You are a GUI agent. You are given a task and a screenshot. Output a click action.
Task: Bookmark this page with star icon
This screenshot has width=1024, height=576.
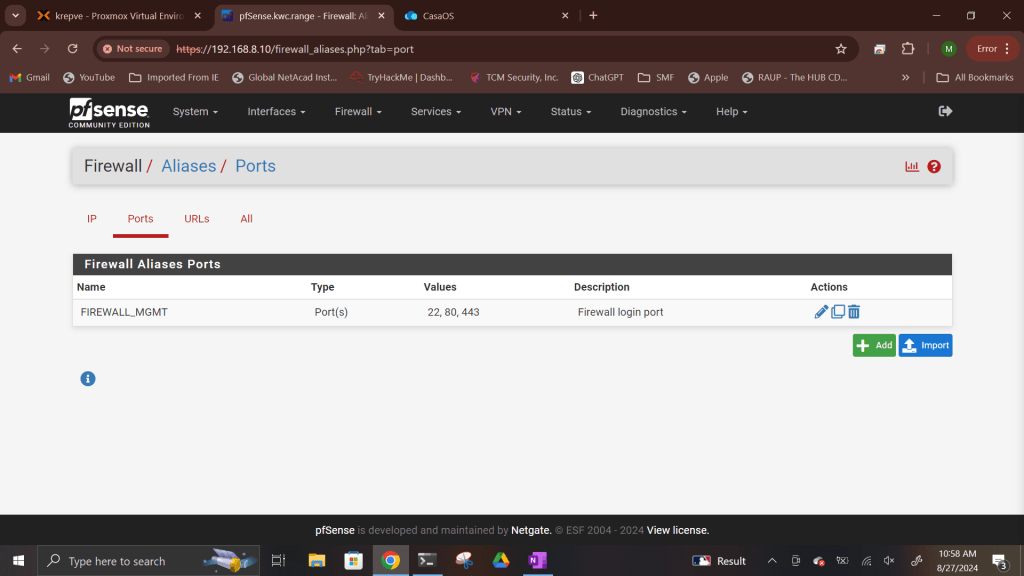(x=841, y=48)
